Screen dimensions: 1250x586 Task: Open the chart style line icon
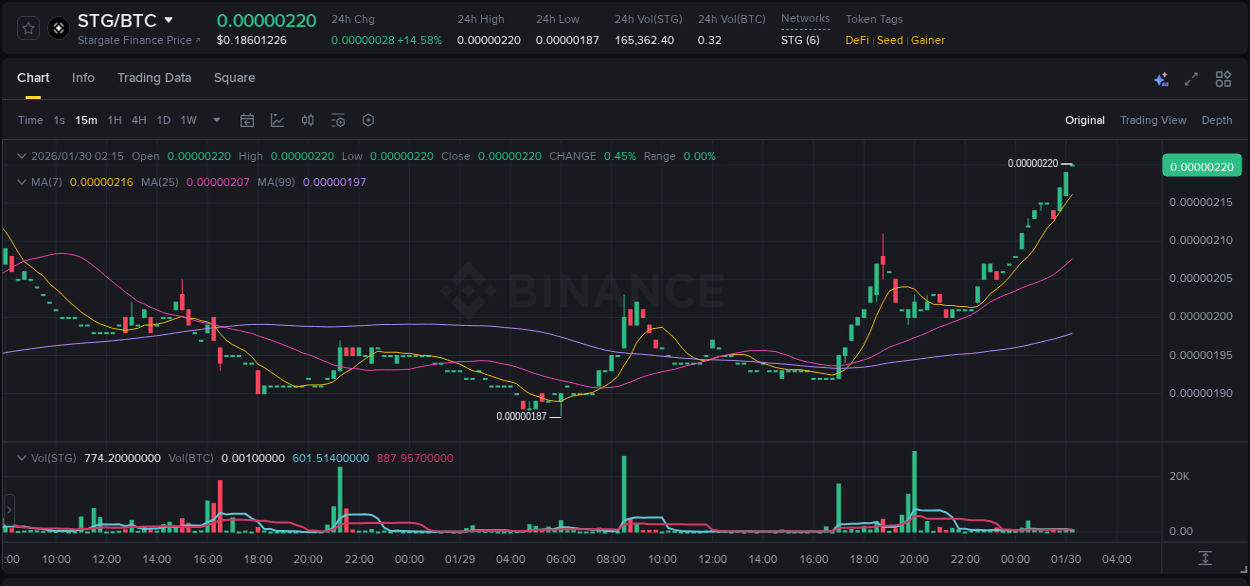[276, 120]
